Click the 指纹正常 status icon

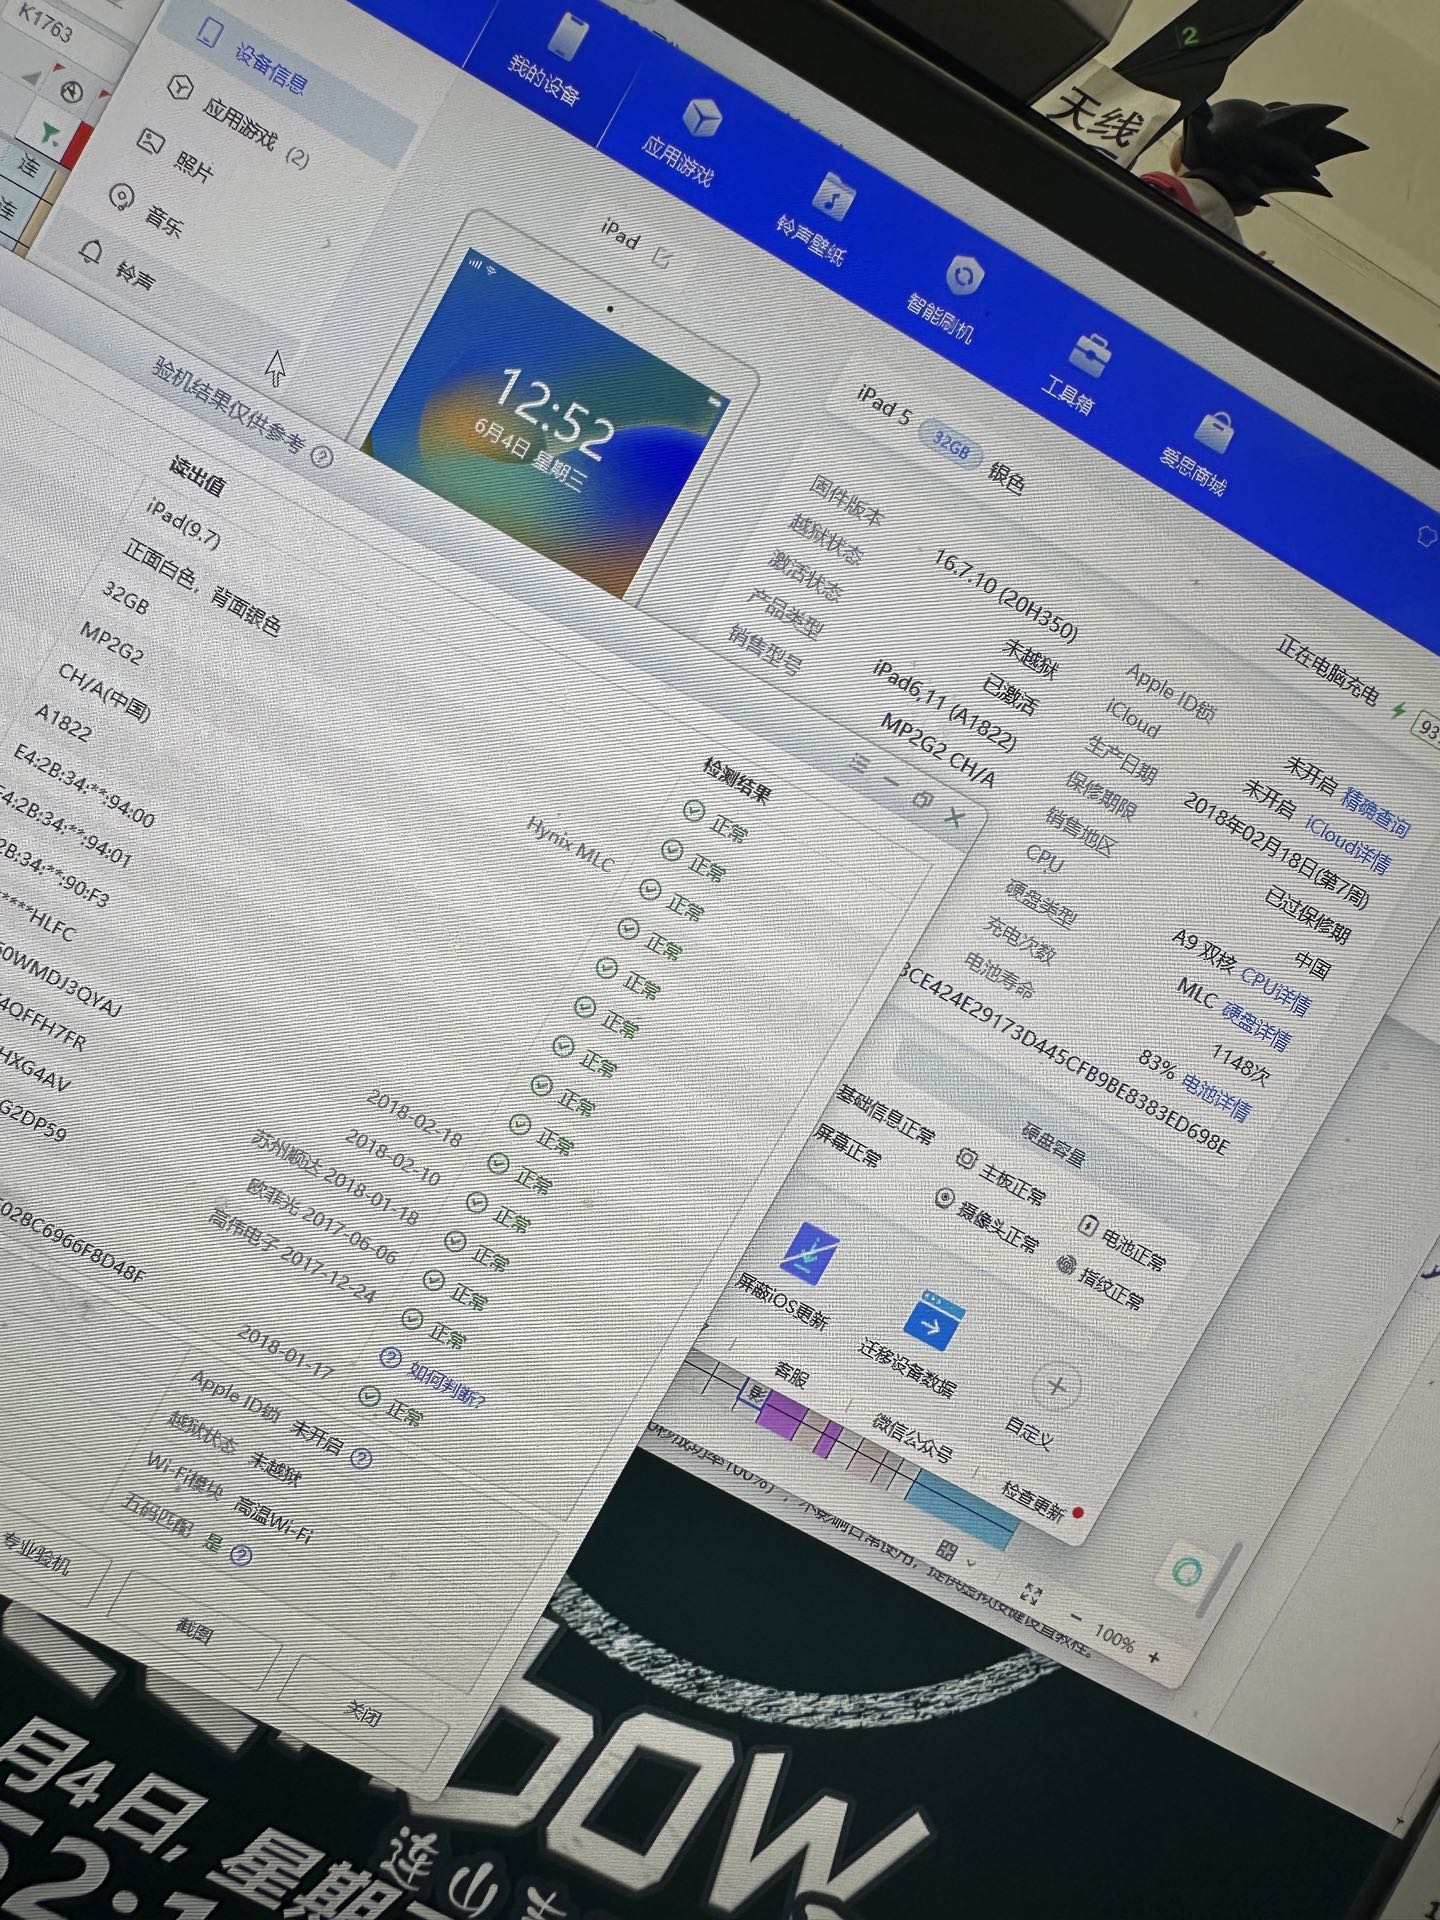[x=1066, y=1266]
